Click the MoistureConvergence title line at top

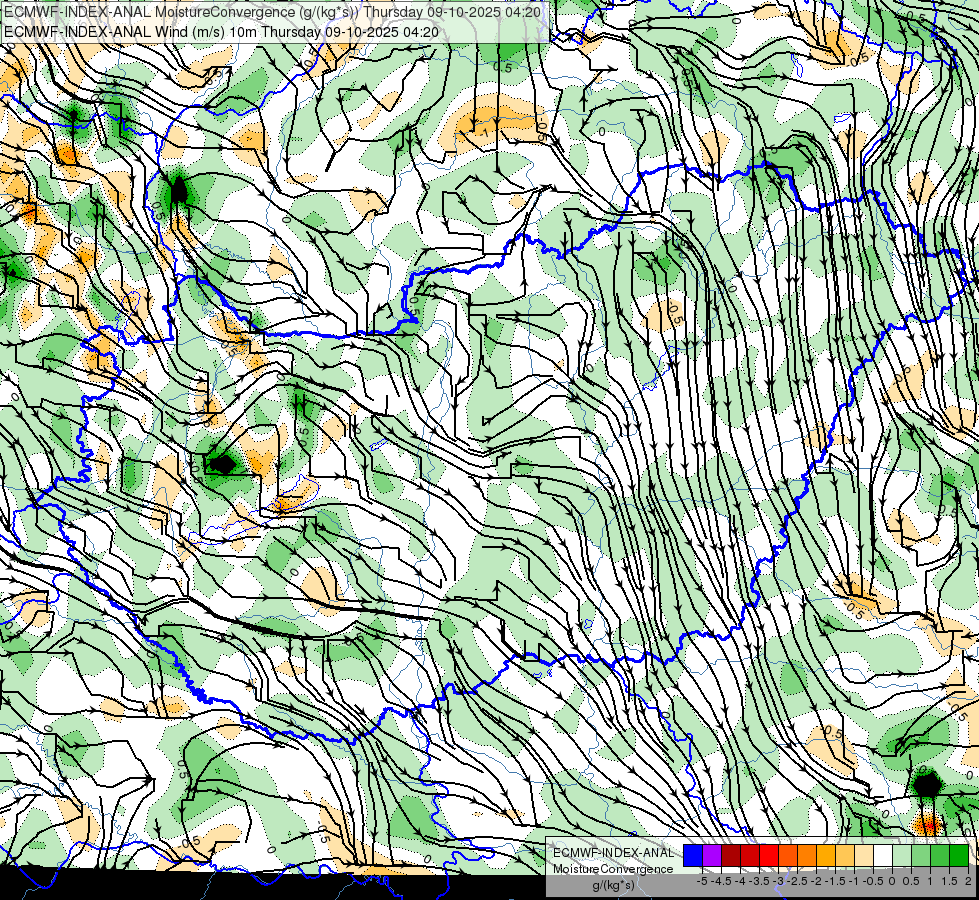[x=272, y=12]
